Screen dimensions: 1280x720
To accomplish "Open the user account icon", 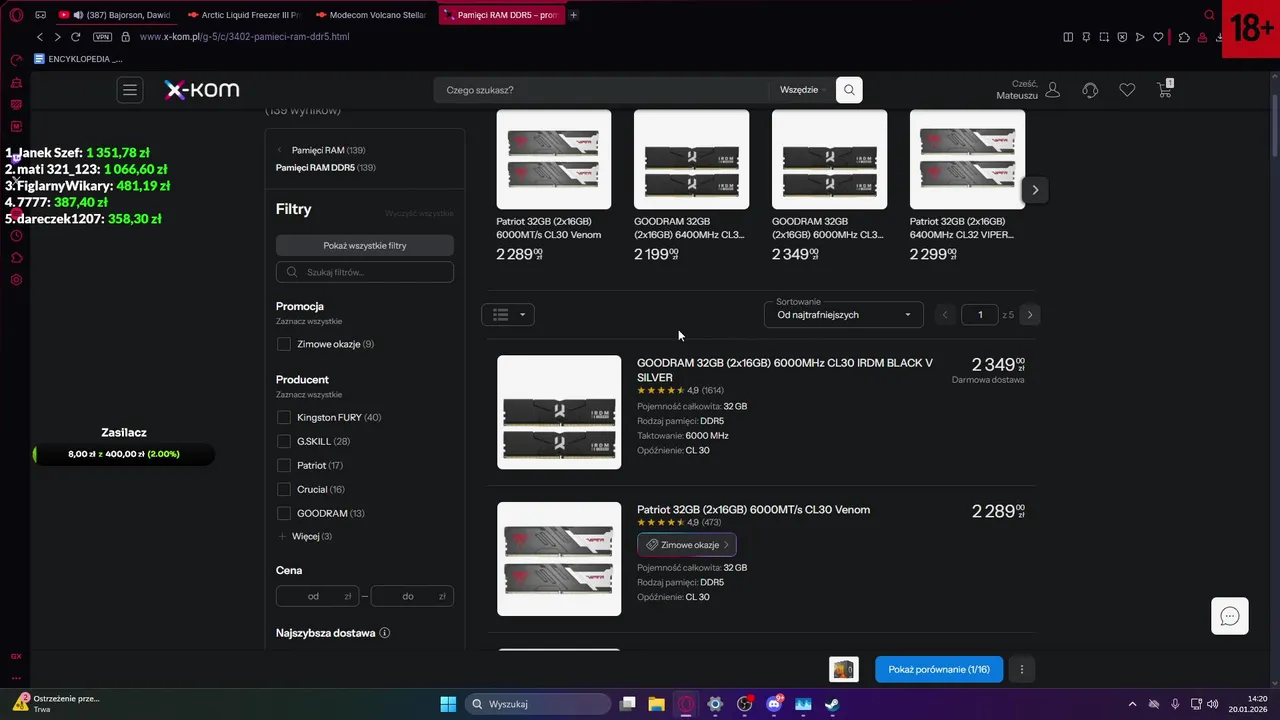I will pyautogui.click(x=1052, y=90).
